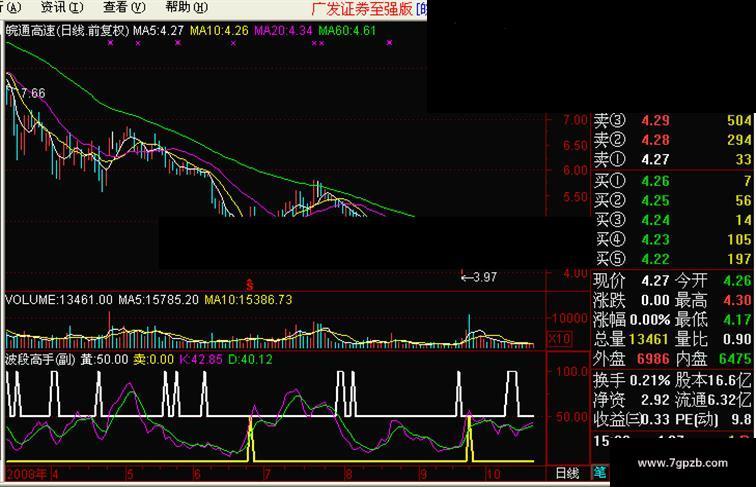The height and width of the screenshot is (487, 756).
Task: Click the volume MA10:15386.73 label
Action: click(x=248, y=299)
